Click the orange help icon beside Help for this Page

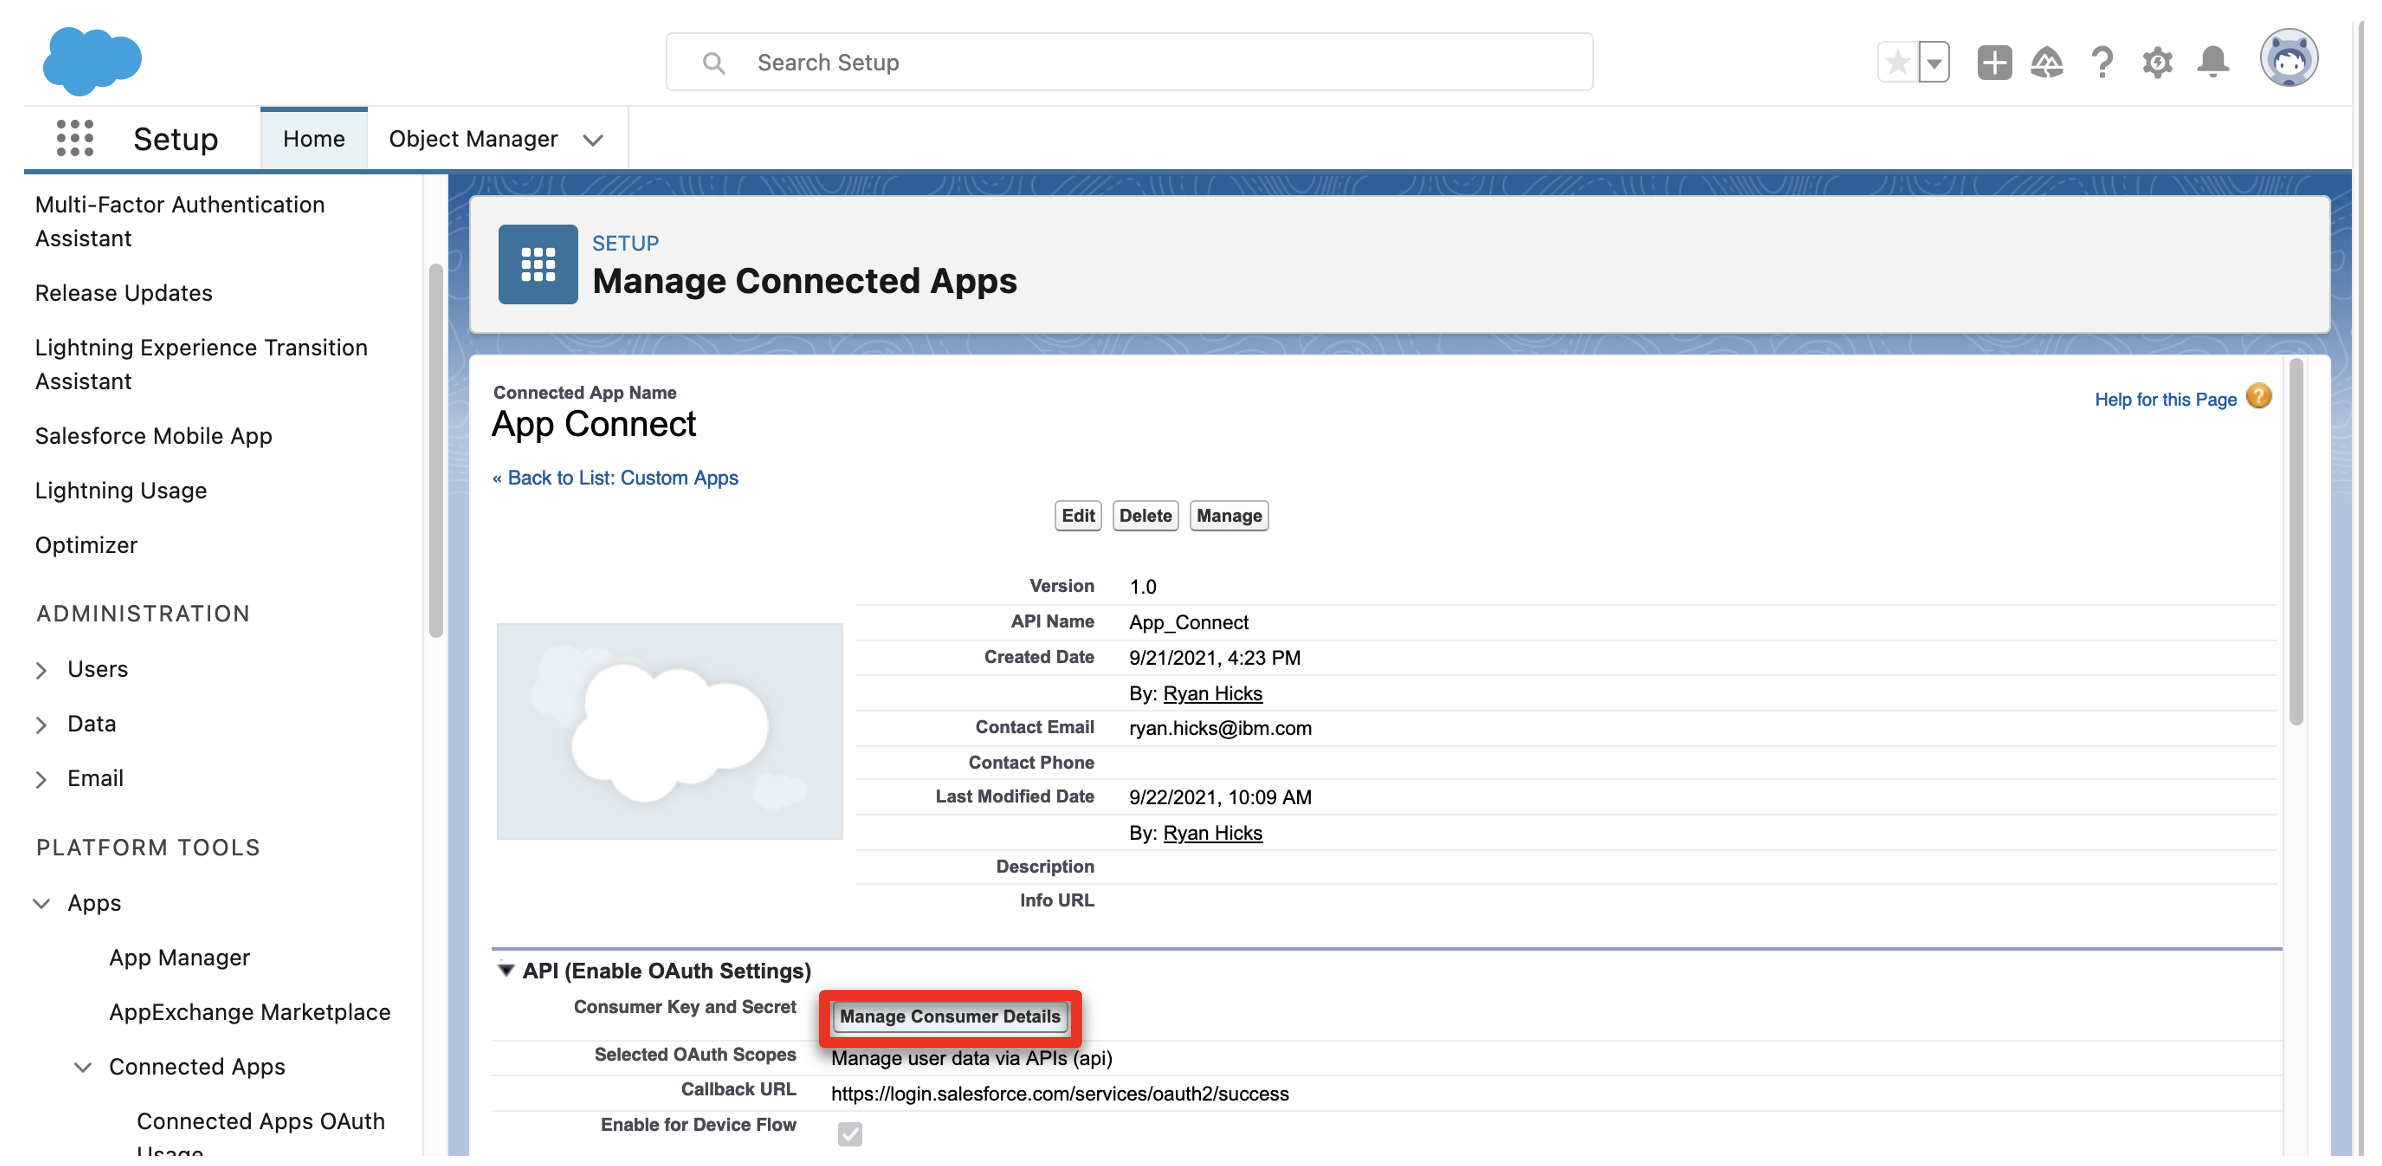pyautogui.click(x=2259, y=397)
